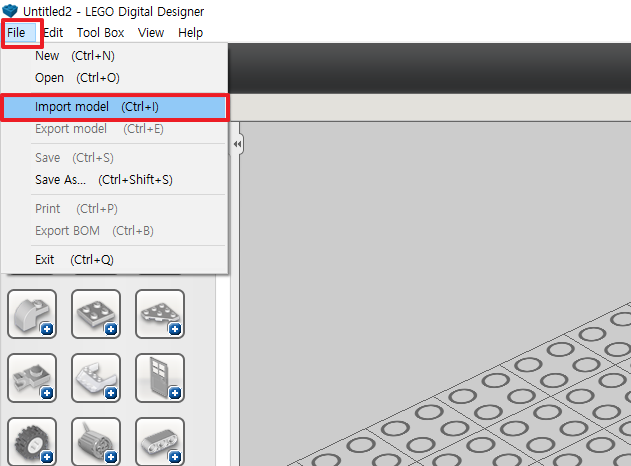
Task: Click the Save (Ctrl+S) entry
Action: (x=114, y=158)
